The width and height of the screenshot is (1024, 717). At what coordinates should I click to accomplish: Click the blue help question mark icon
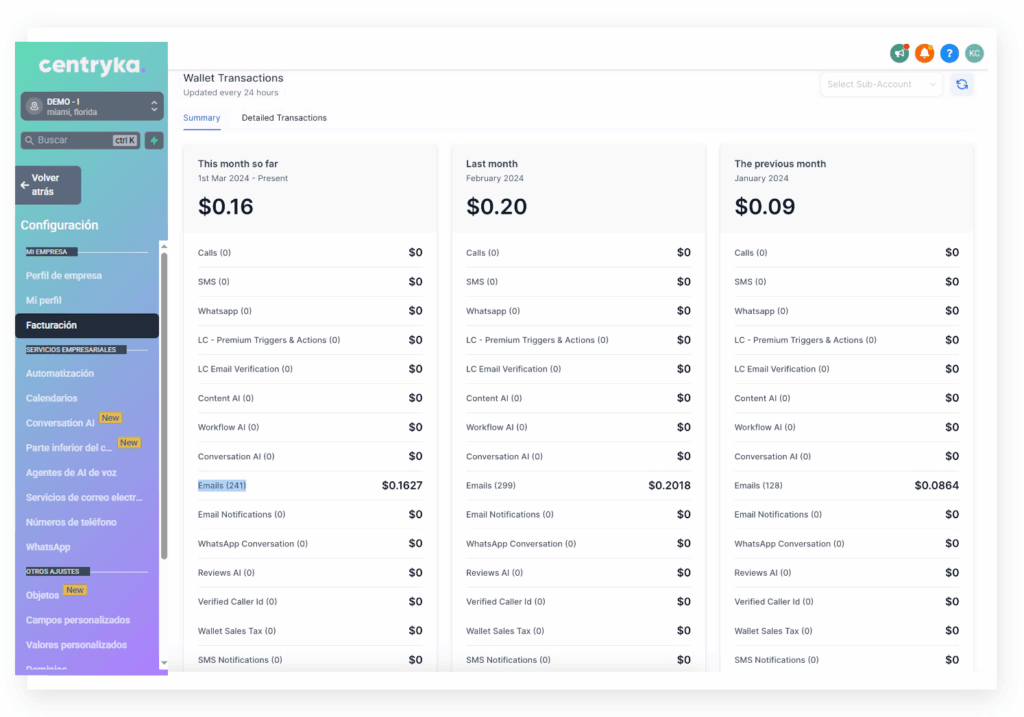949,53
